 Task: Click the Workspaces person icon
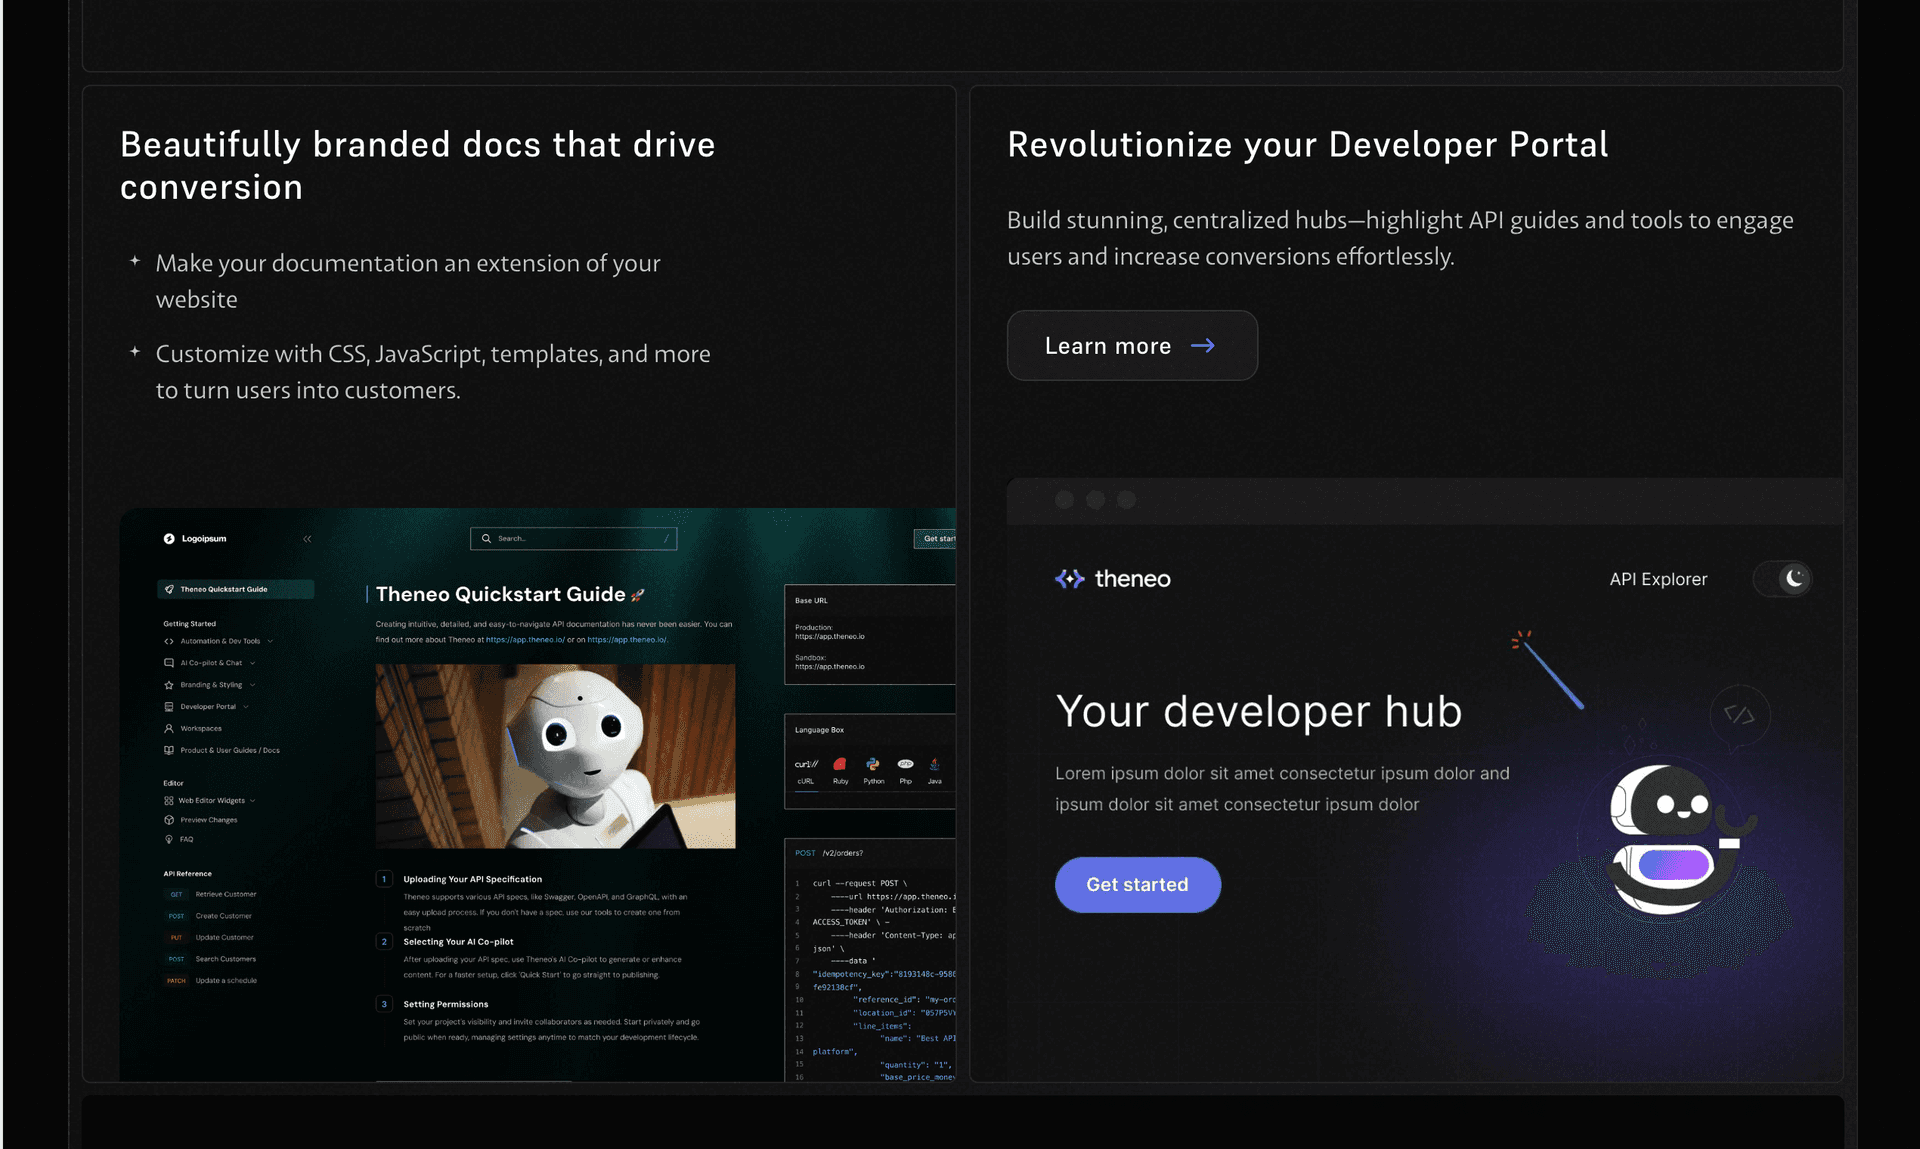point(169,728)
